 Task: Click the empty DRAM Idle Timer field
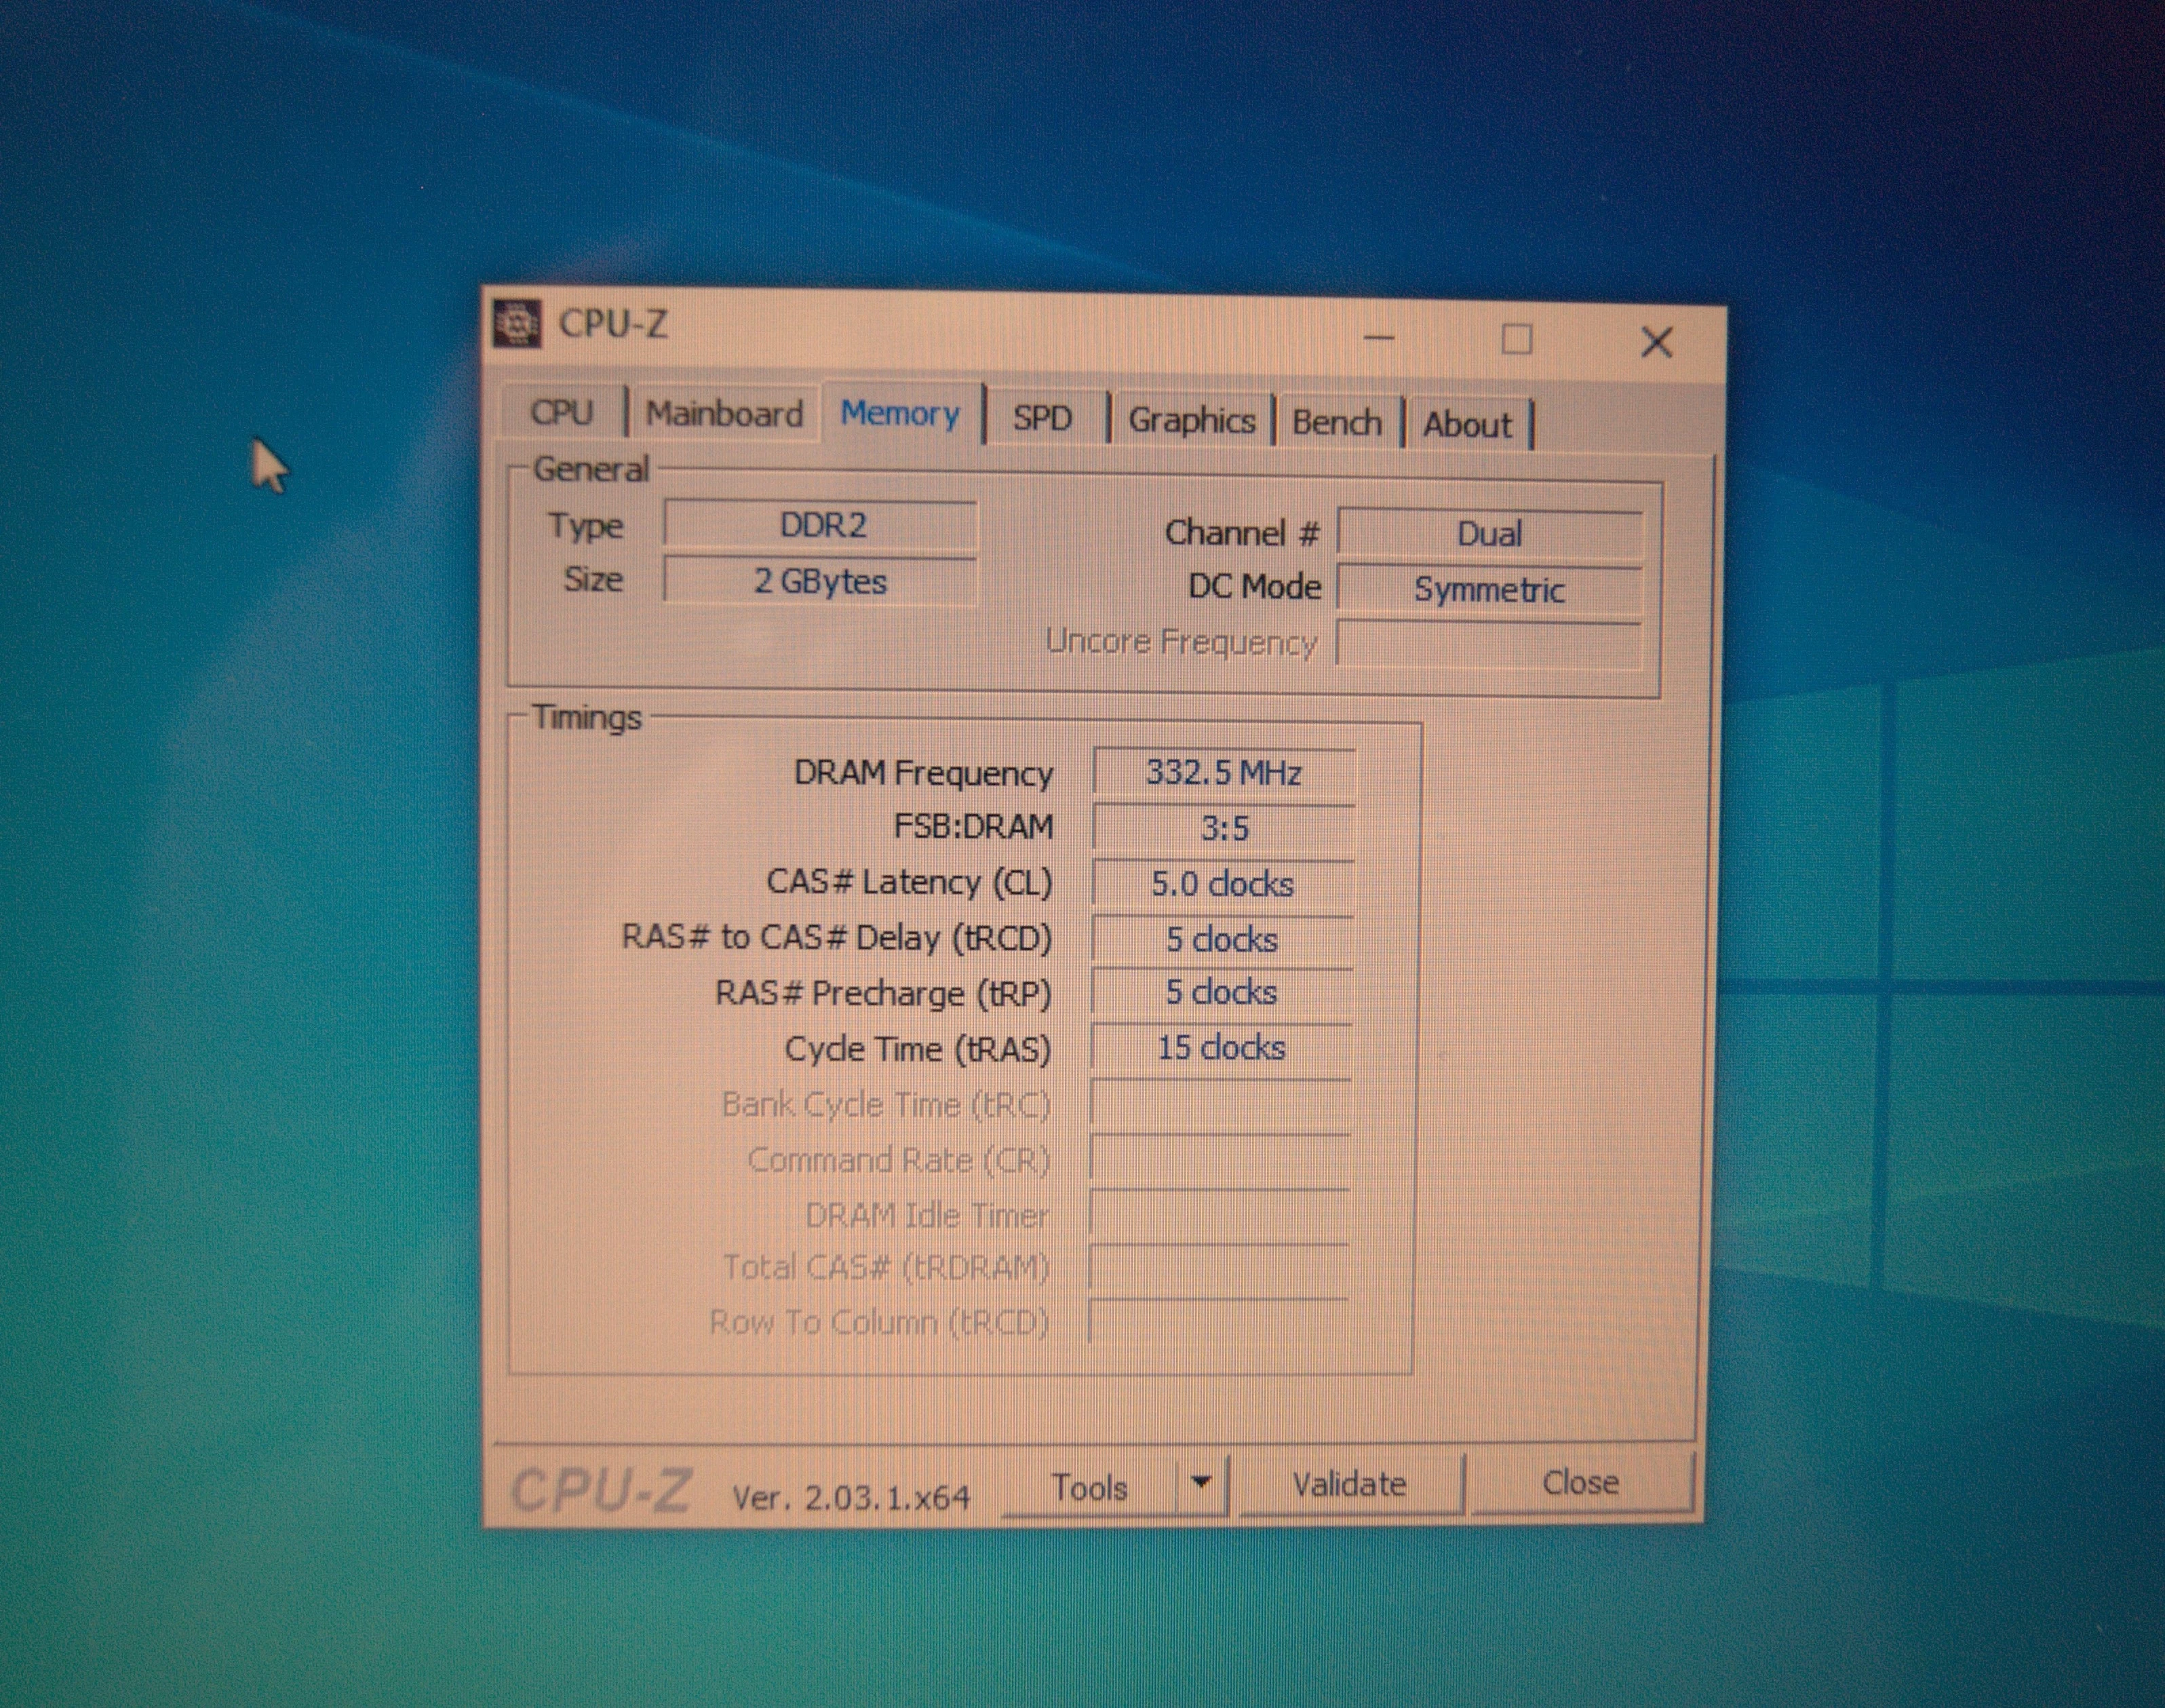[x=1220, y=1214]
